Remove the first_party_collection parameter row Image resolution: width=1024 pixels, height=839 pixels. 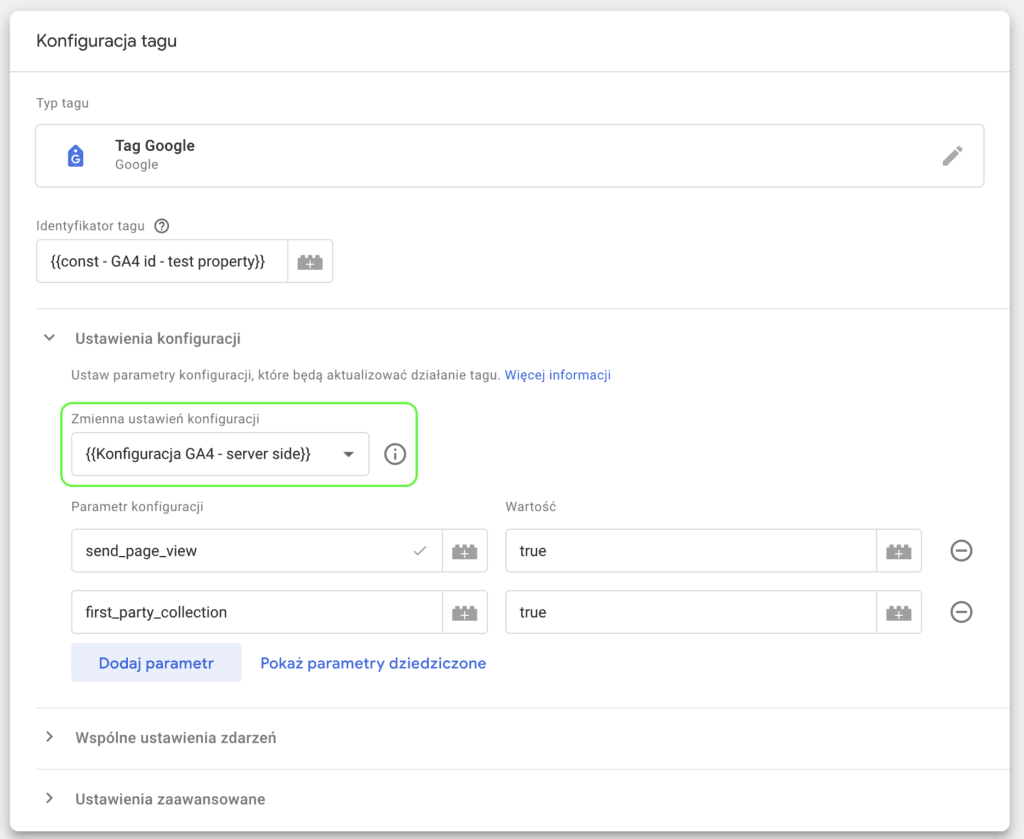coord(961,612)
